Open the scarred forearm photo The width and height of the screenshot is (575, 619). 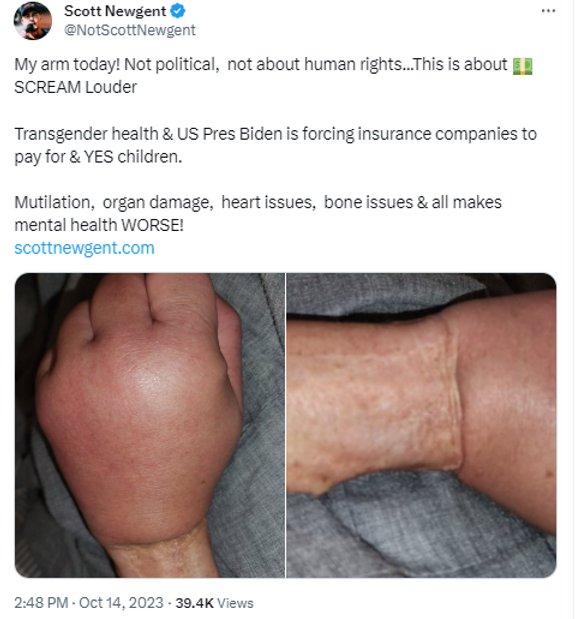pyautogui.click(x=421, y=425)
